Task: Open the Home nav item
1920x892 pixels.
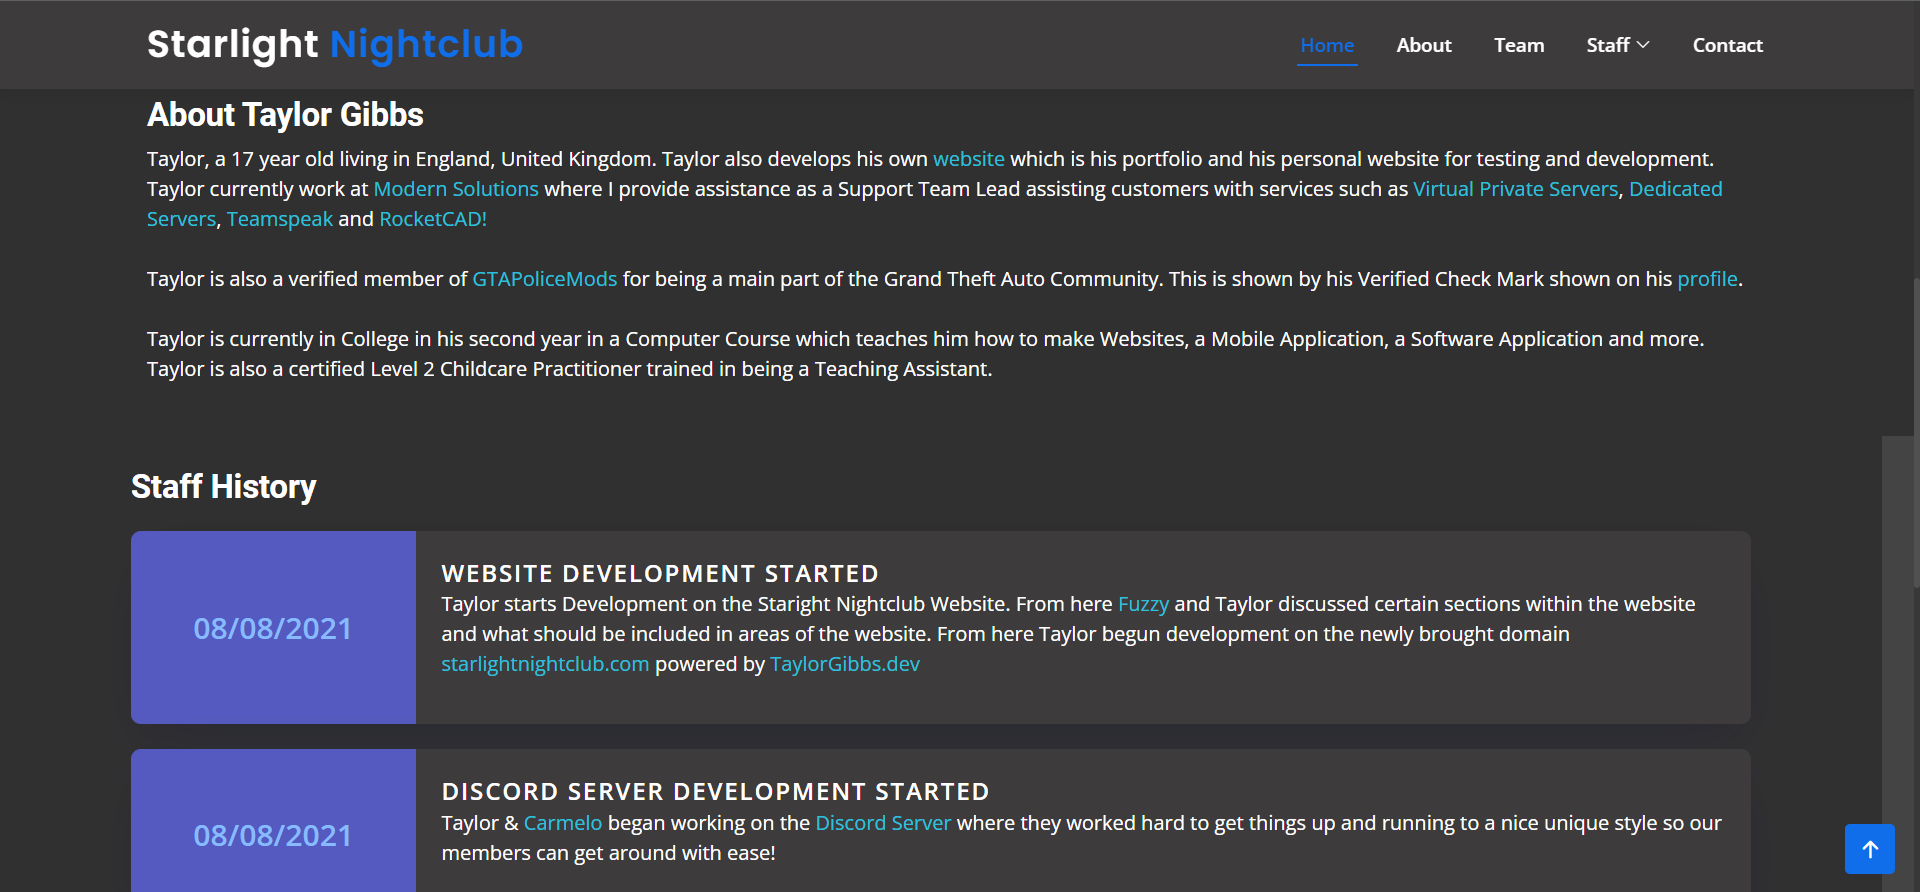Action: click(x=1326, y=45)
